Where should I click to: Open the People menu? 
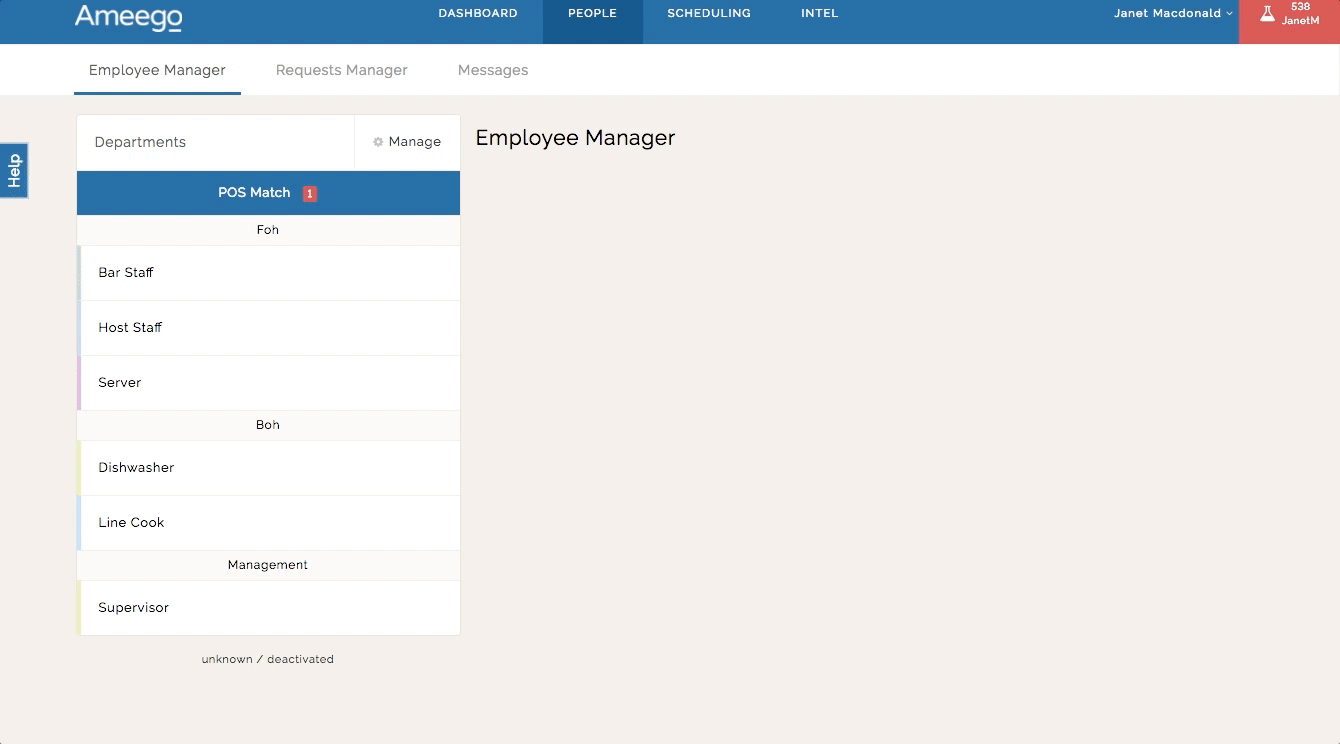point(592,14)
